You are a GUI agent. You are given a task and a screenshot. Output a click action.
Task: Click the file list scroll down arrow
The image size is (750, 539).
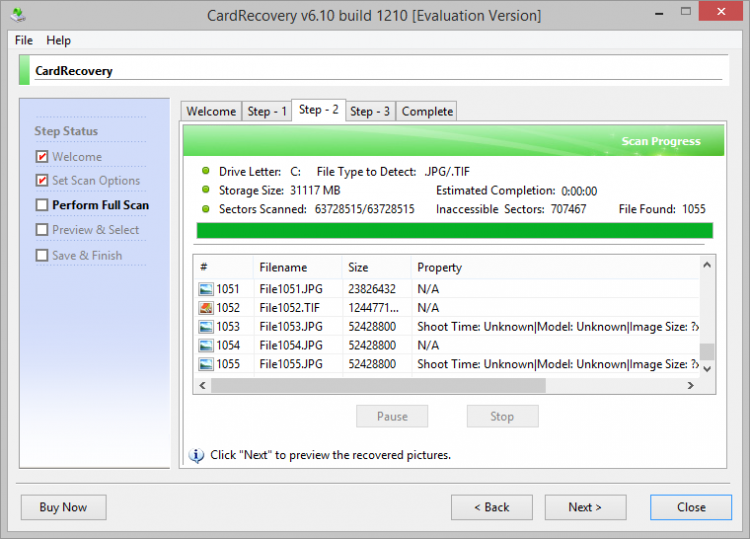point(707,369)
